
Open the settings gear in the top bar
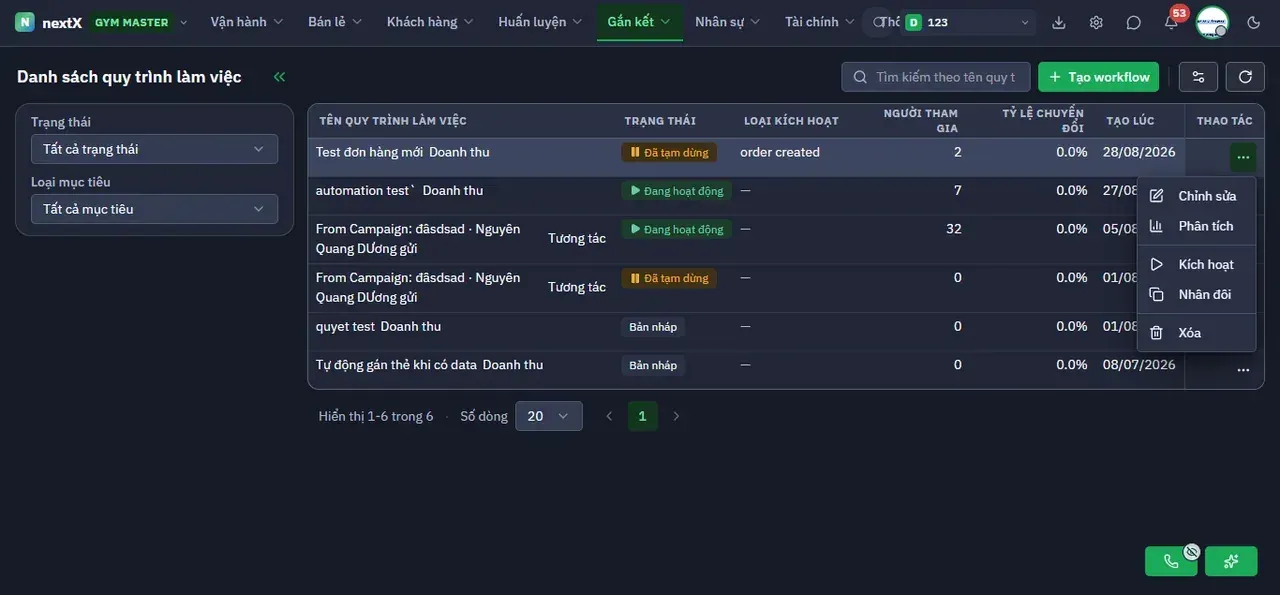(1096, 22)
